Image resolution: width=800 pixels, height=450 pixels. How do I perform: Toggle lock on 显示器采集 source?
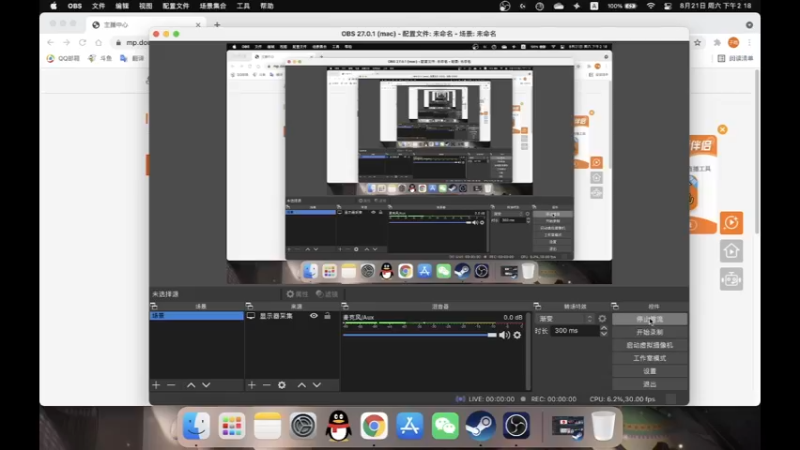tap(328, 316)
